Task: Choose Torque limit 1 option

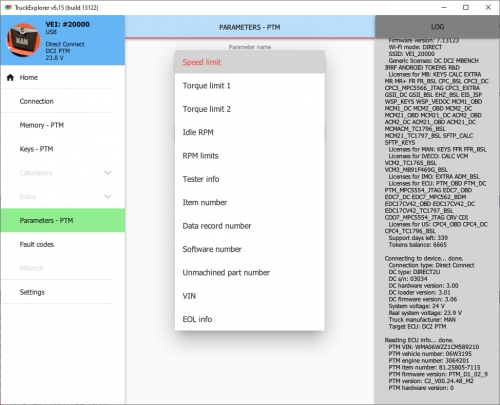Action: coord(250,86)
